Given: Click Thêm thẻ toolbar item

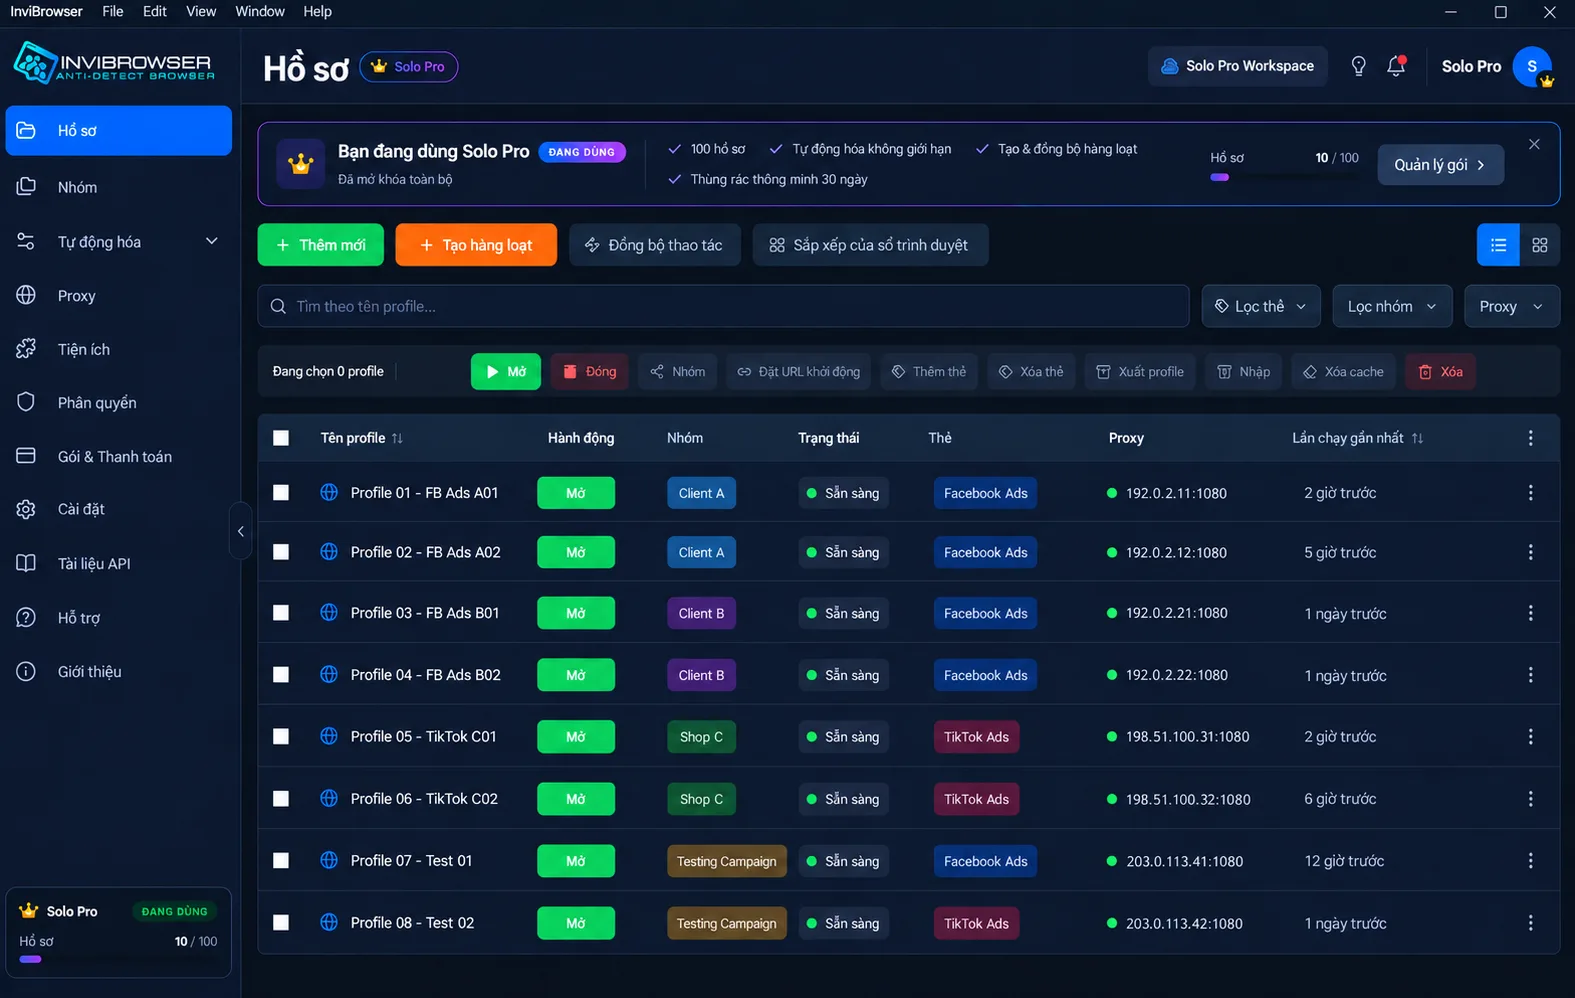Looking at the screenshot, I should coord(929,372).
